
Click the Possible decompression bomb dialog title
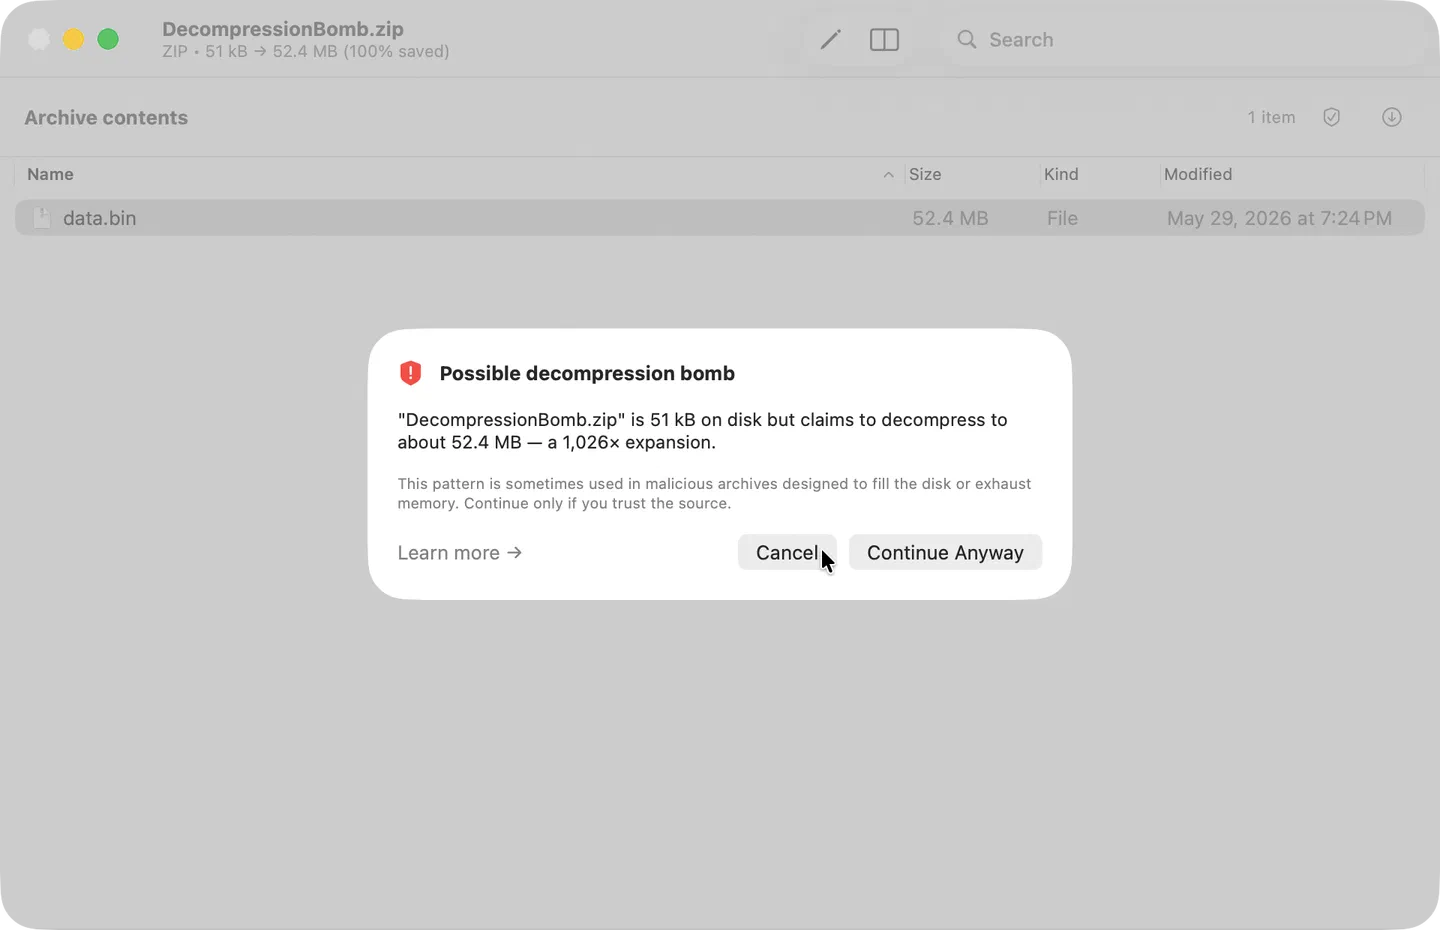click(x=587, y=373)
